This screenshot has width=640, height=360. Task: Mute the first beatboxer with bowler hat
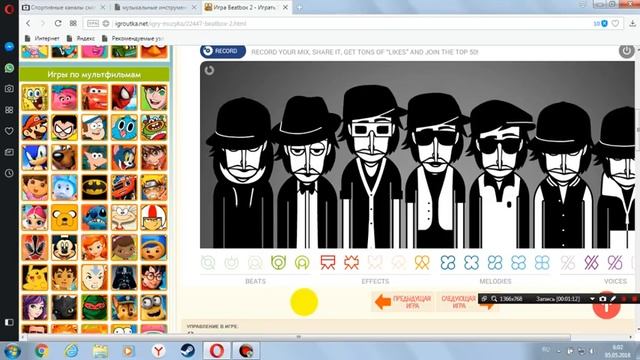[x=242, y=173]
